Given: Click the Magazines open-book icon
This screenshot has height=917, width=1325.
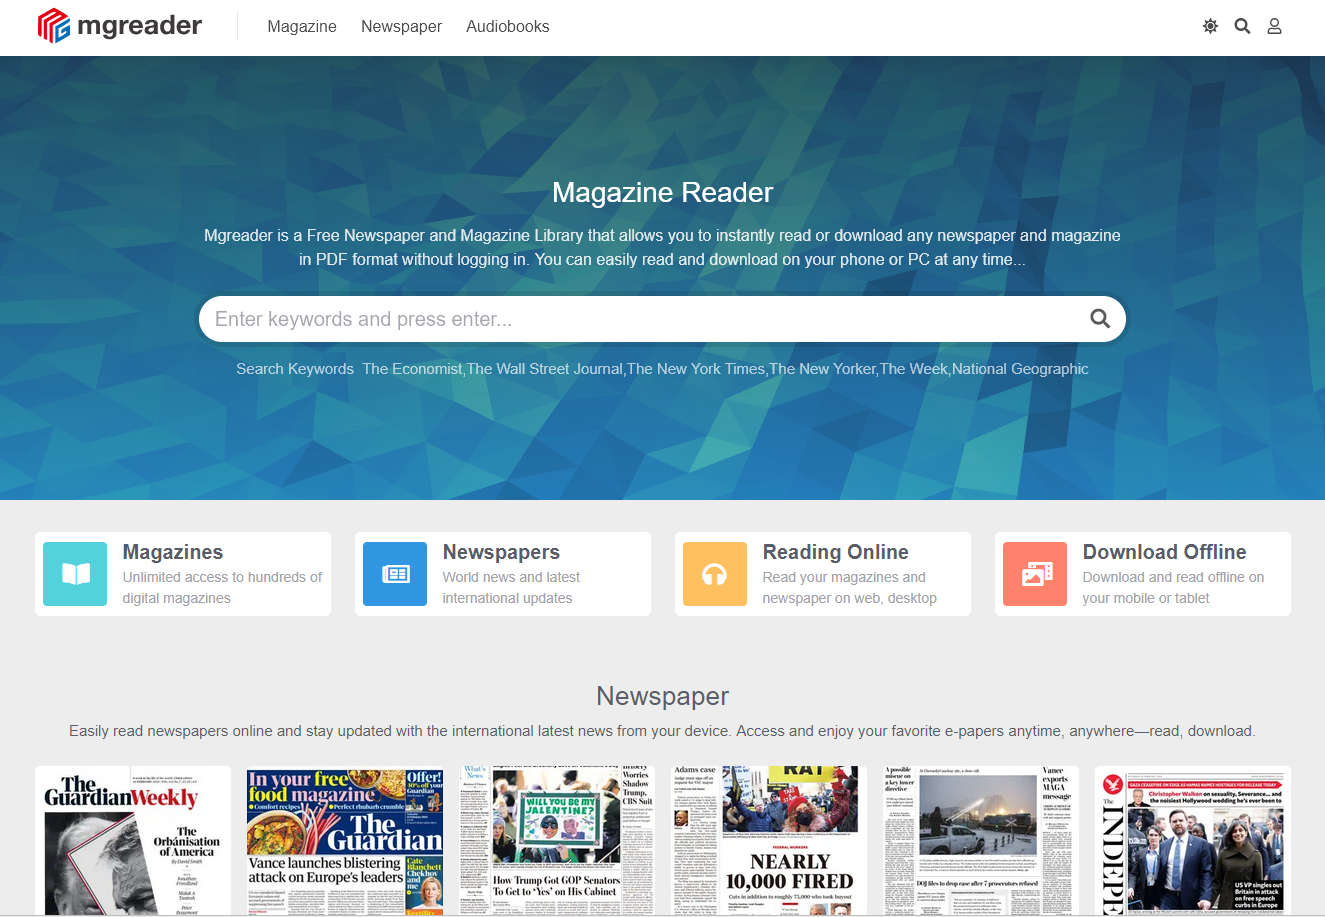Looking at the screenshot, I should pos(75,574).
